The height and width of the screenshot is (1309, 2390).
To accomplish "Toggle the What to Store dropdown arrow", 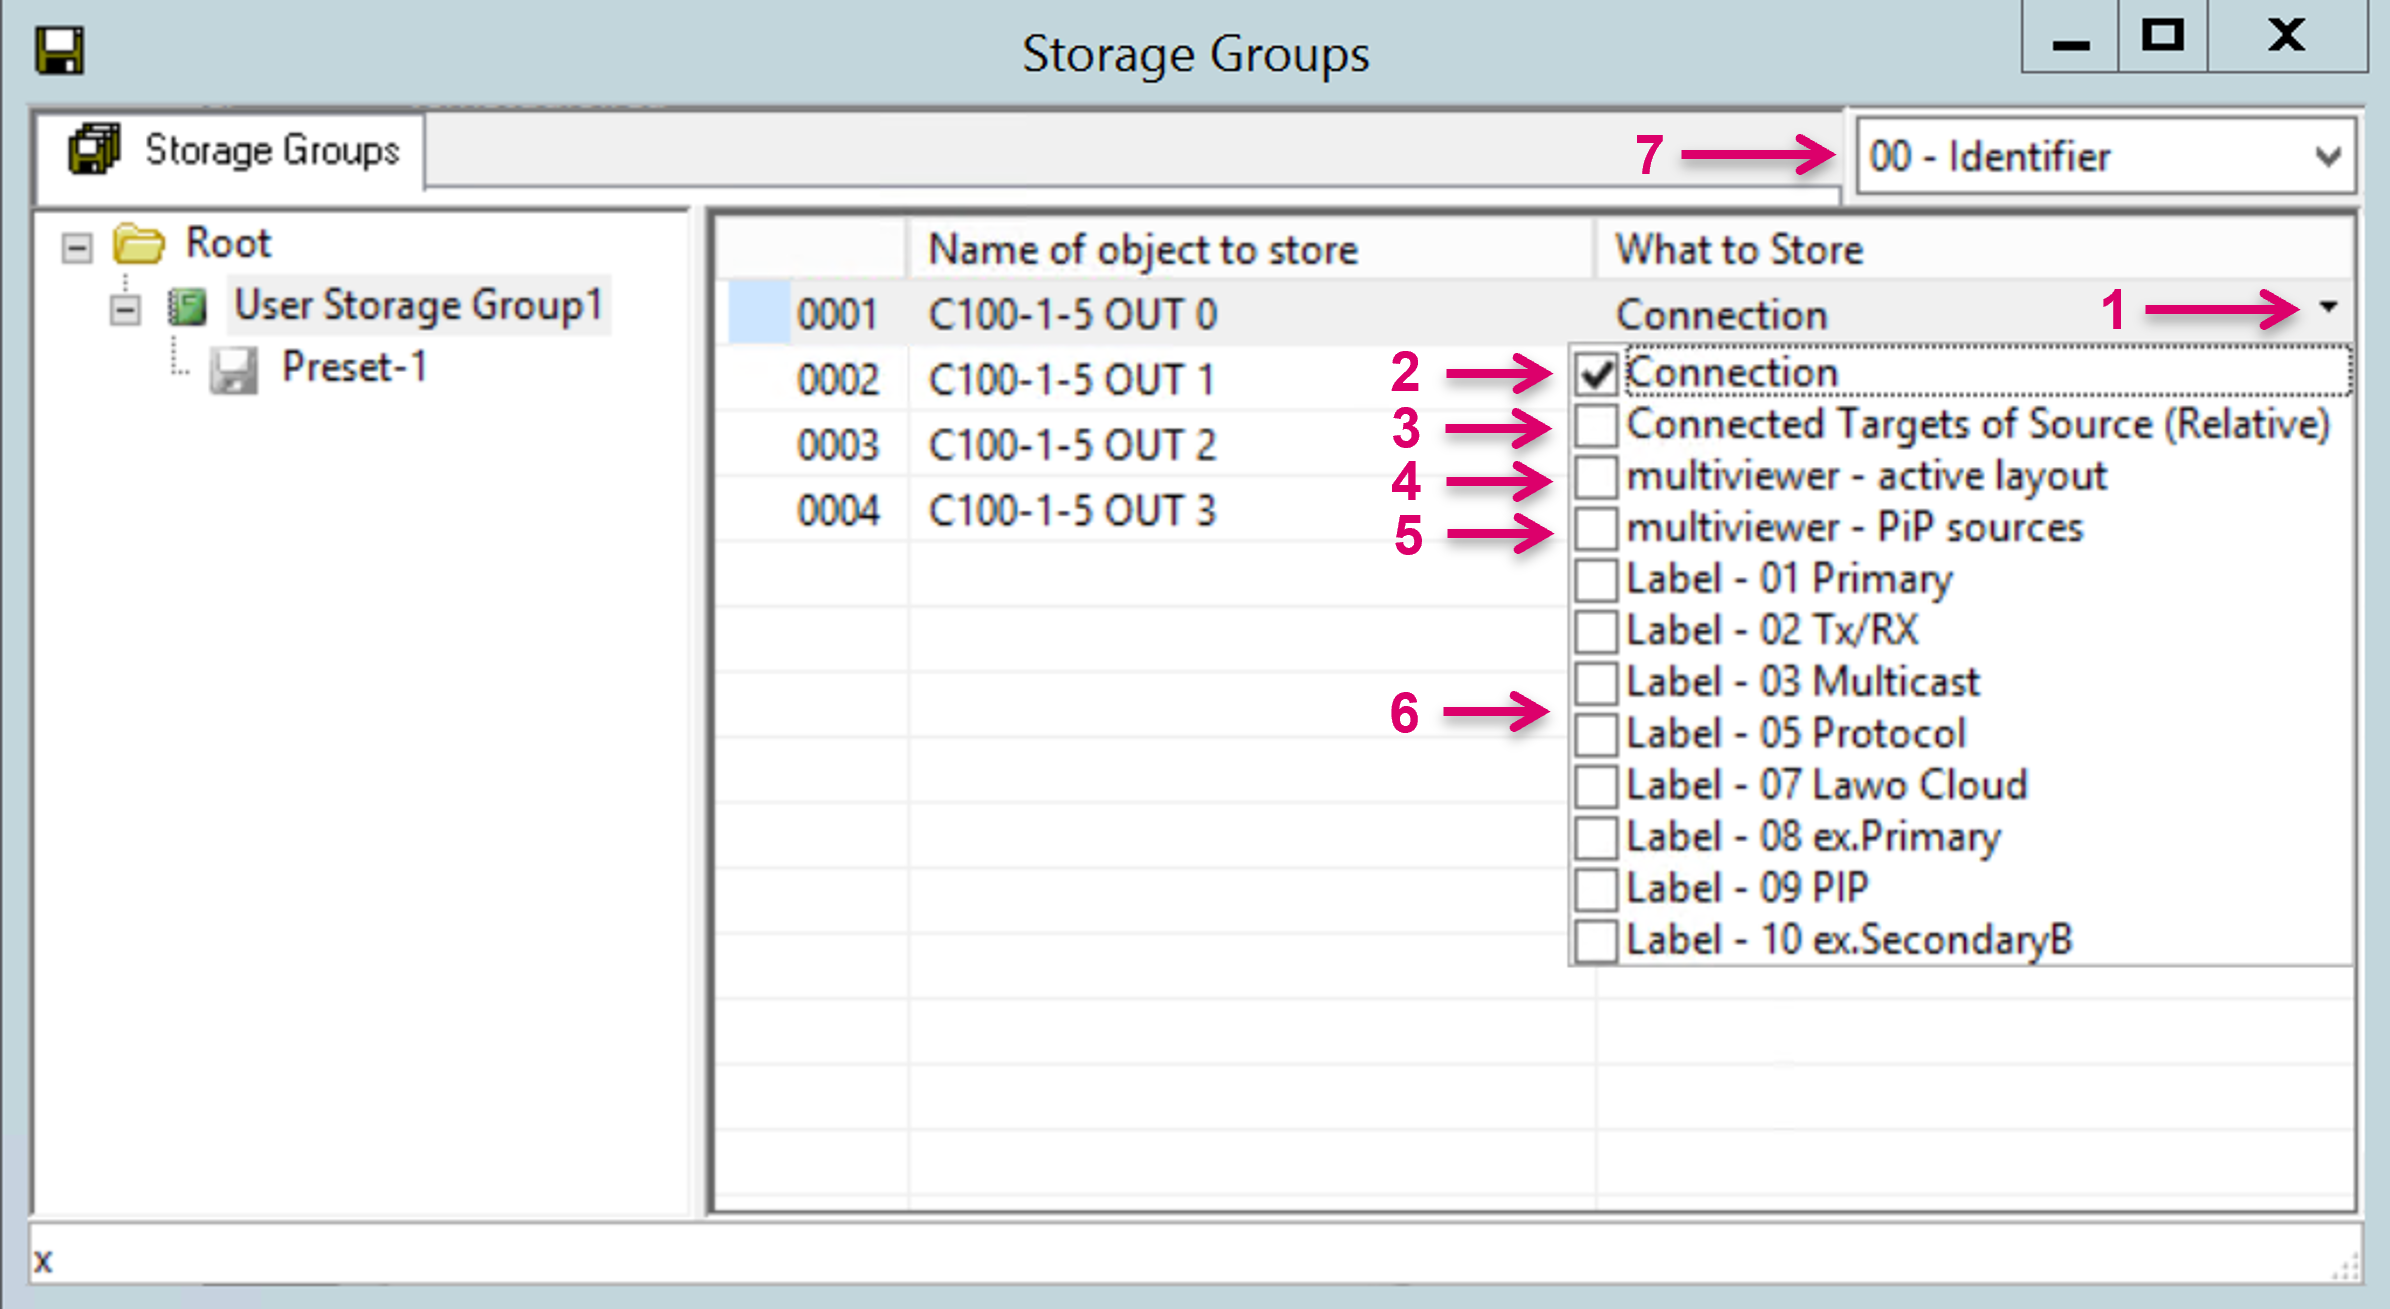I will pos(2328,308).
